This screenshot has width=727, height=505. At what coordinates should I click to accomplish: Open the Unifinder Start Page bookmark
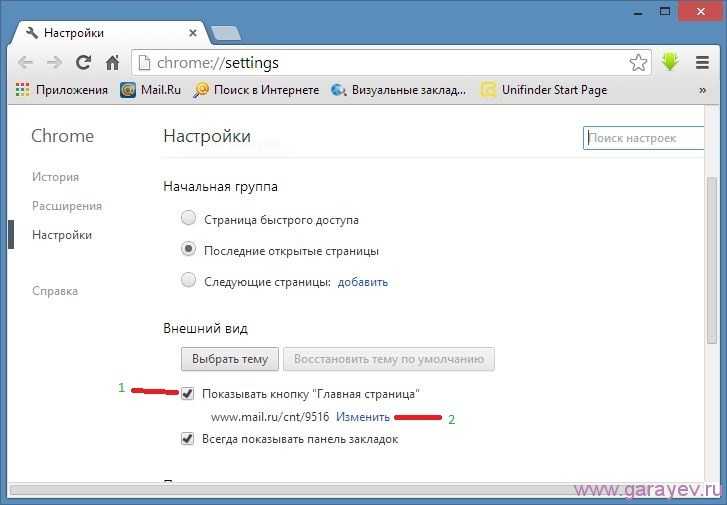pyautogui.click(x=544, y=89)
